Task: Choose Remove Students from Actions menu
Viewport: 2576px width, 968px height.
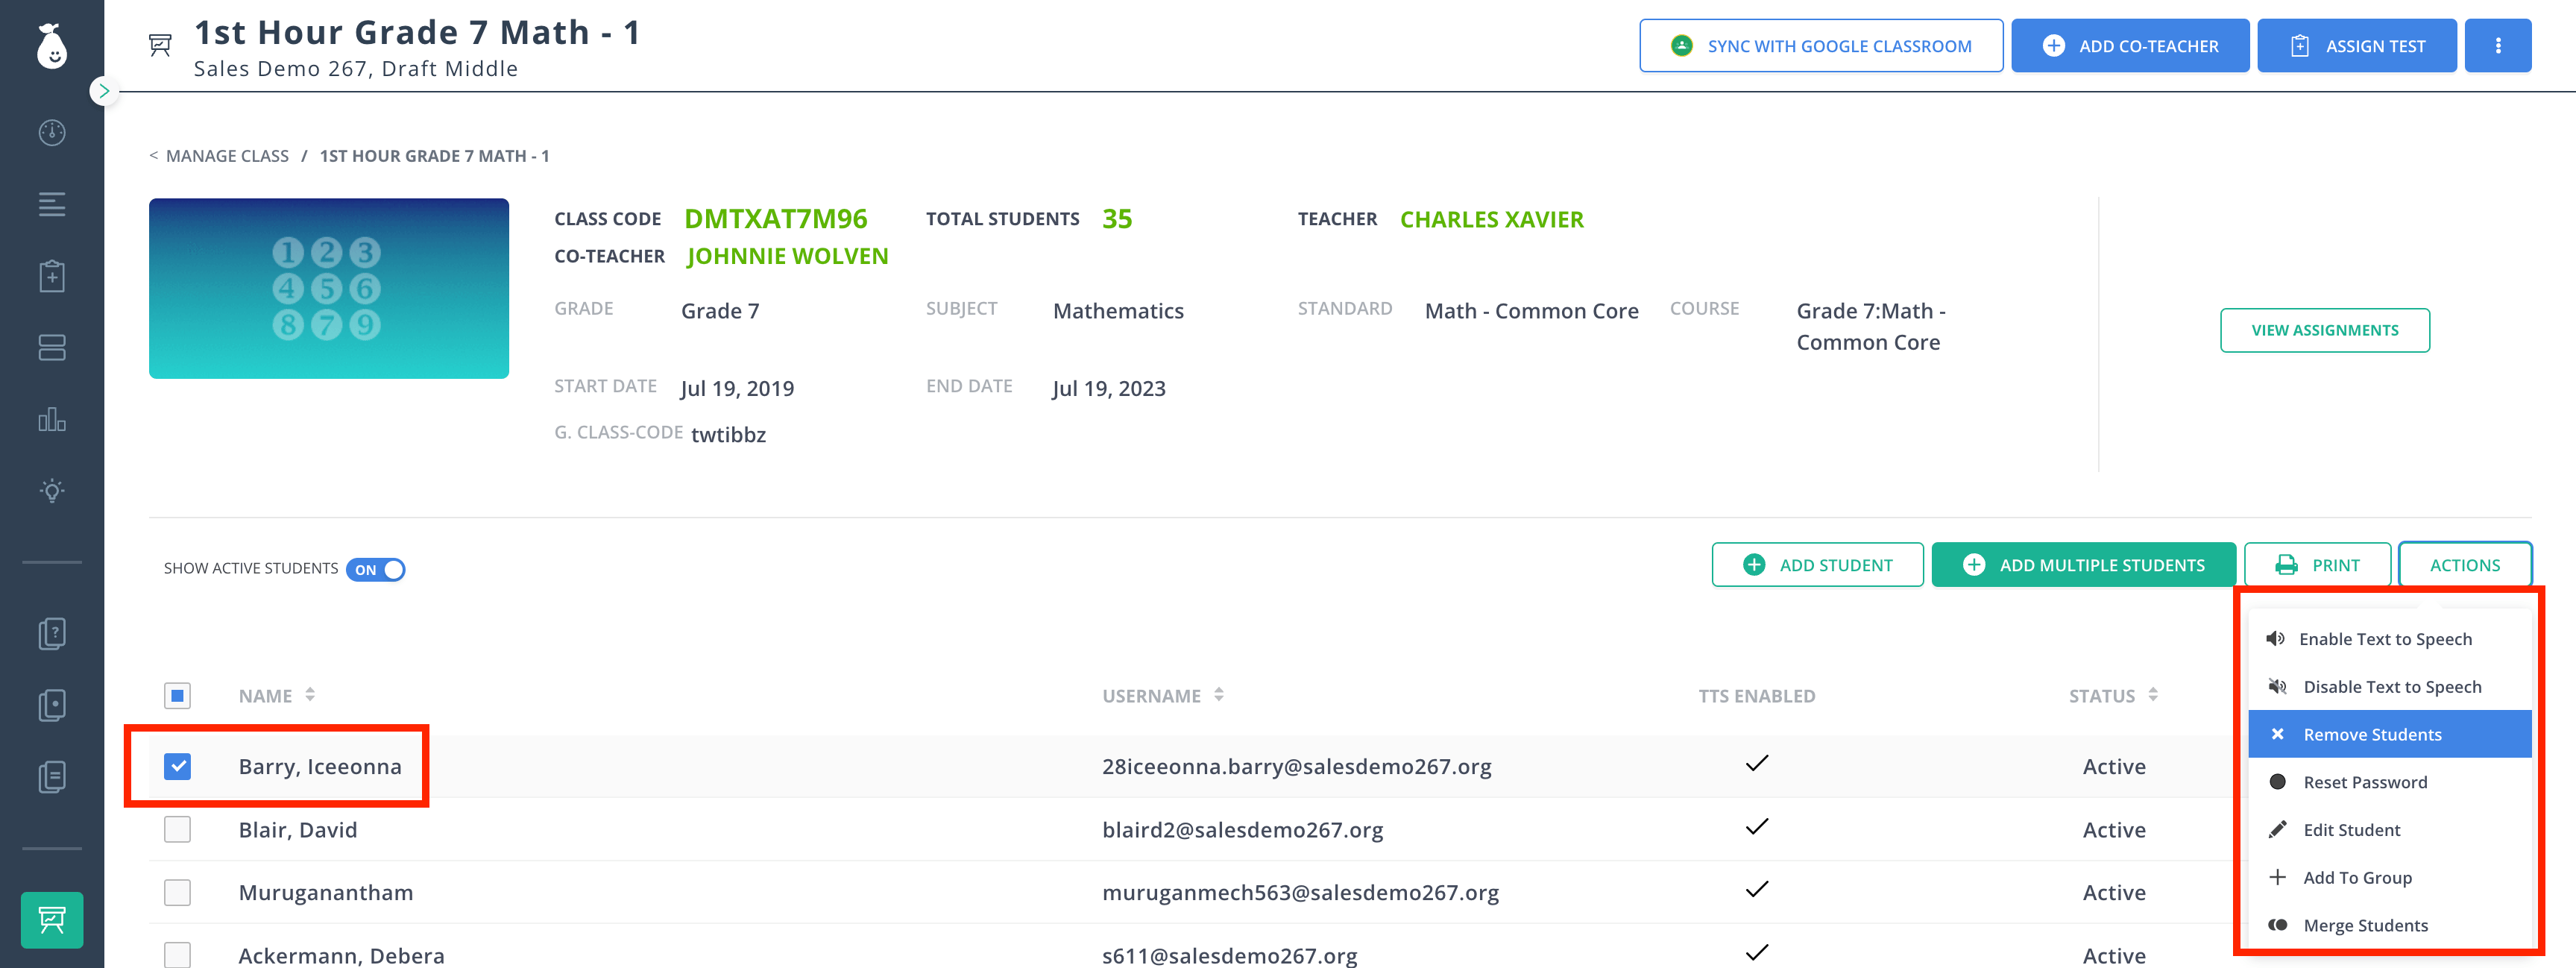Action: (2390, 734)
